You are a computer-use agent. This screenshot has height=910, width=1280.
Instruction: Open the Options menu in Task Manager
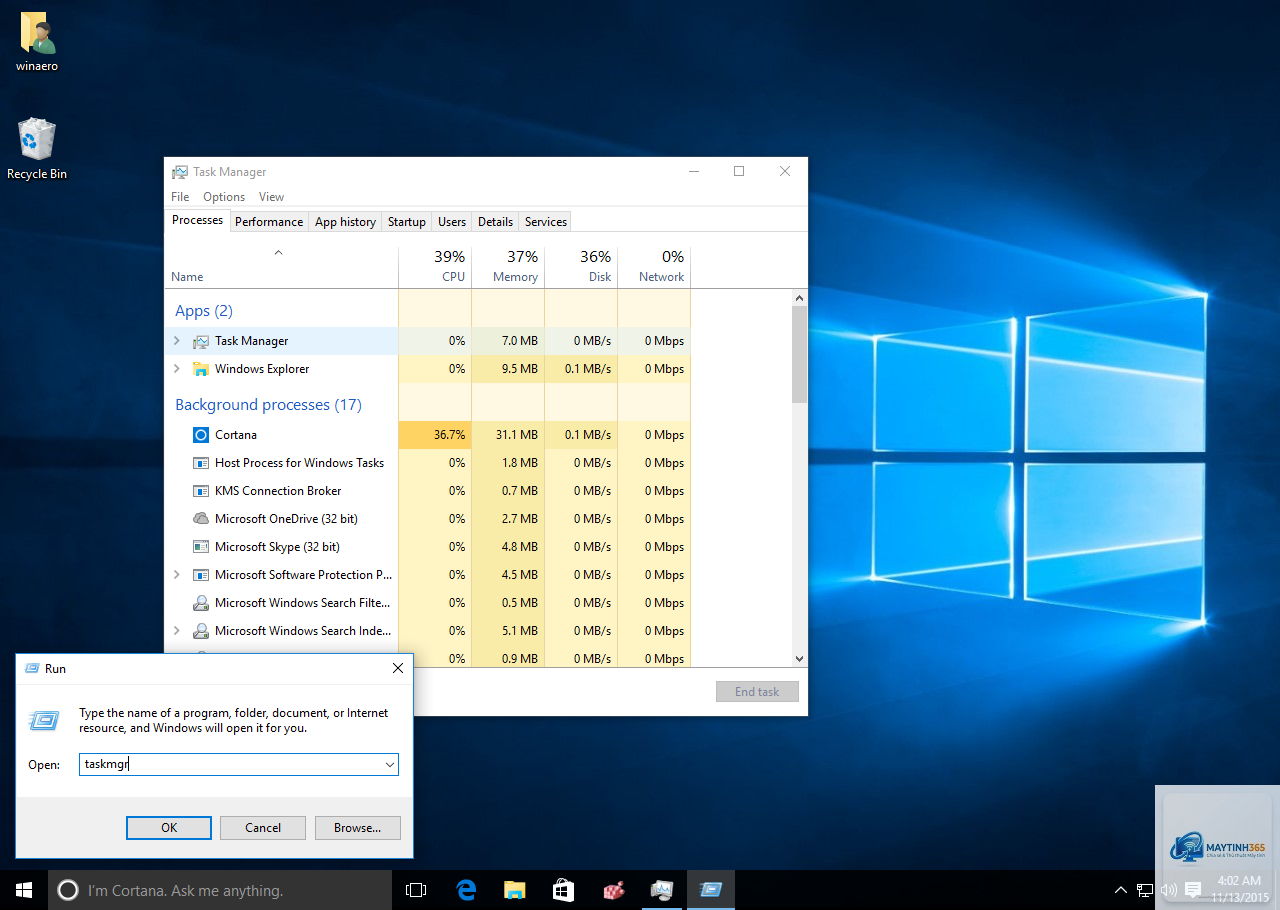click(224, 197)
